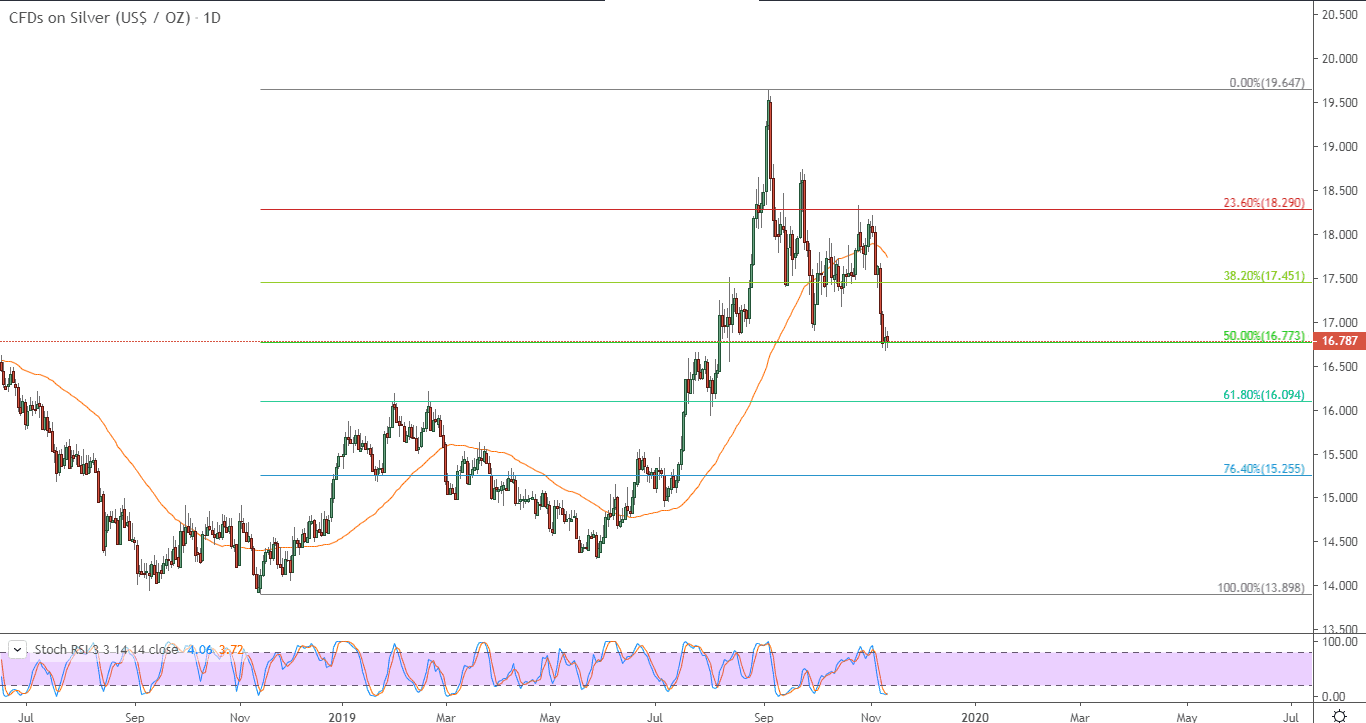The image size is (1366, 723).
Task: Select the 76.40%(15.255) Fibonacci label
Action: 1264,468
